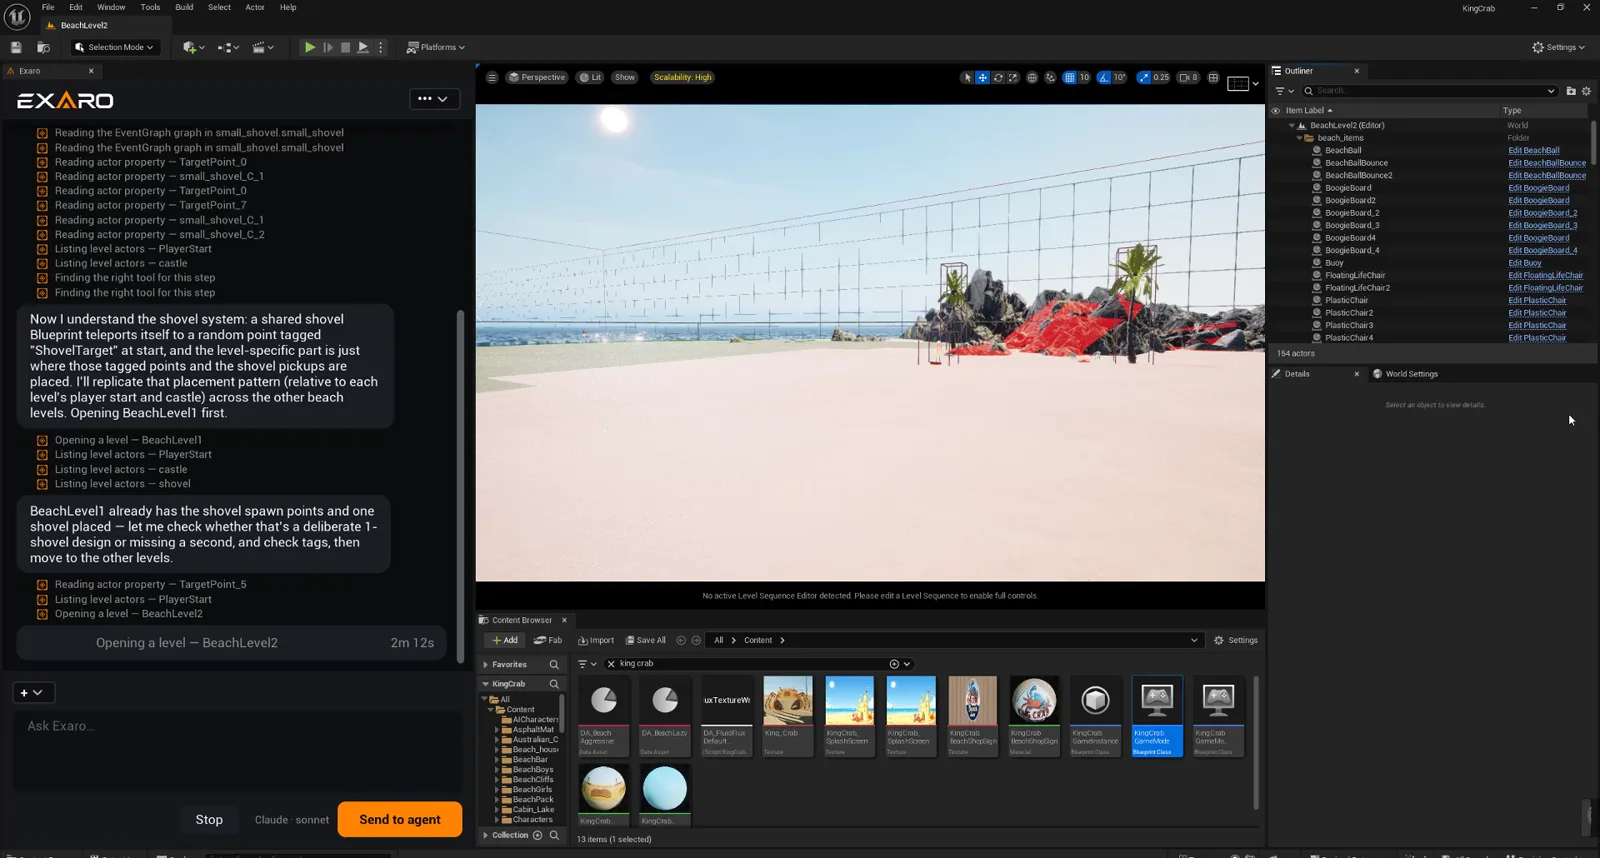Toggle grid snapping in viewport

click(1069, 77)
